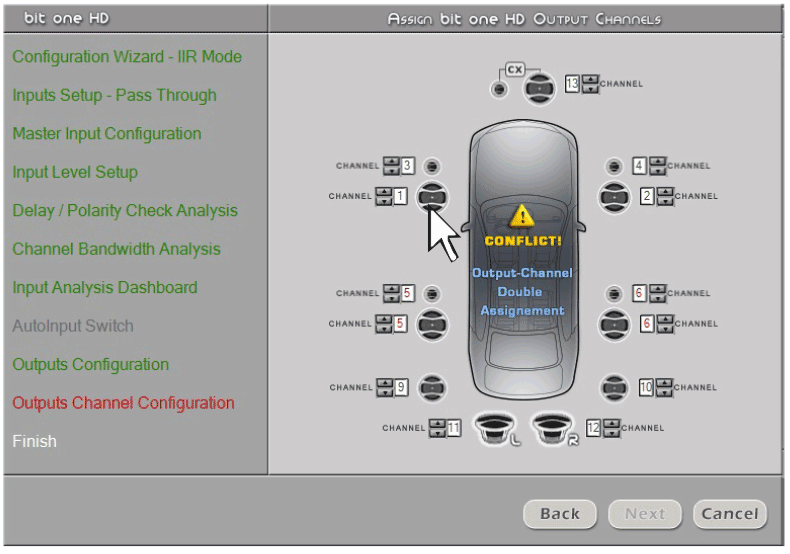Select the front left woofer on channel 1
The image size is (790, 554).
coord(432,197)
